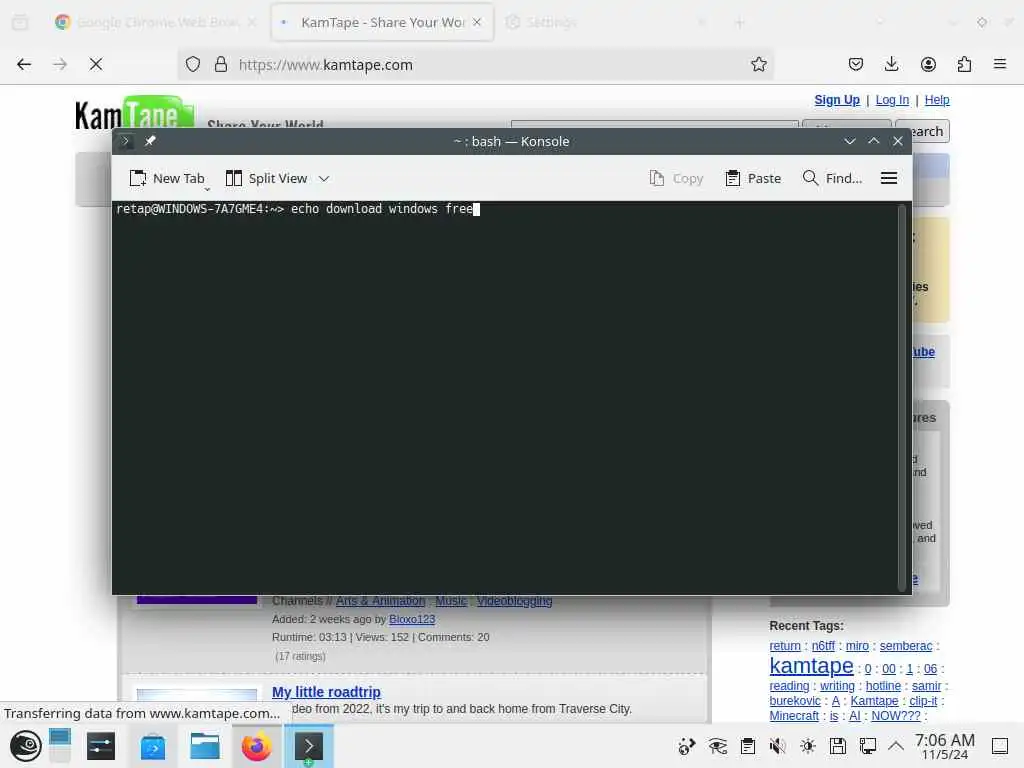
Task: Expand hidden system tray icons
Action: [896, 746]
